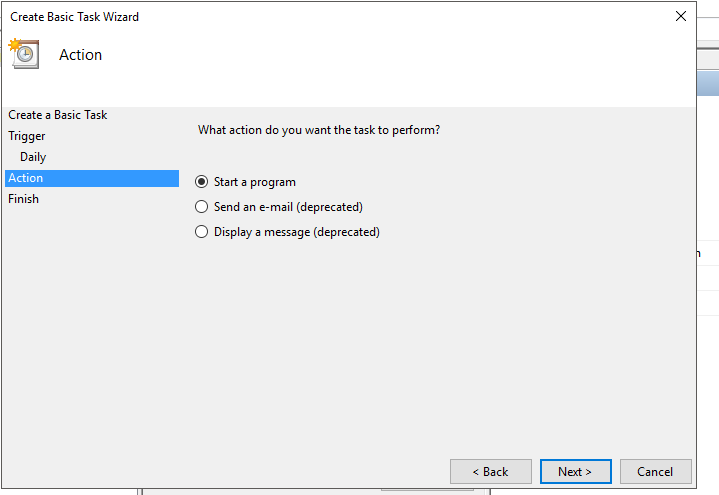
Task: Go to the Create a Basic Task step
Action: 57,115
